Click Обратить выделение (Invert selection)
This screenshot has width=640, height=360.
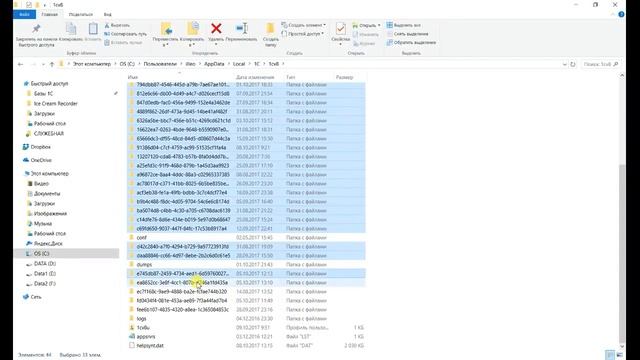click(x=411, y=42)
